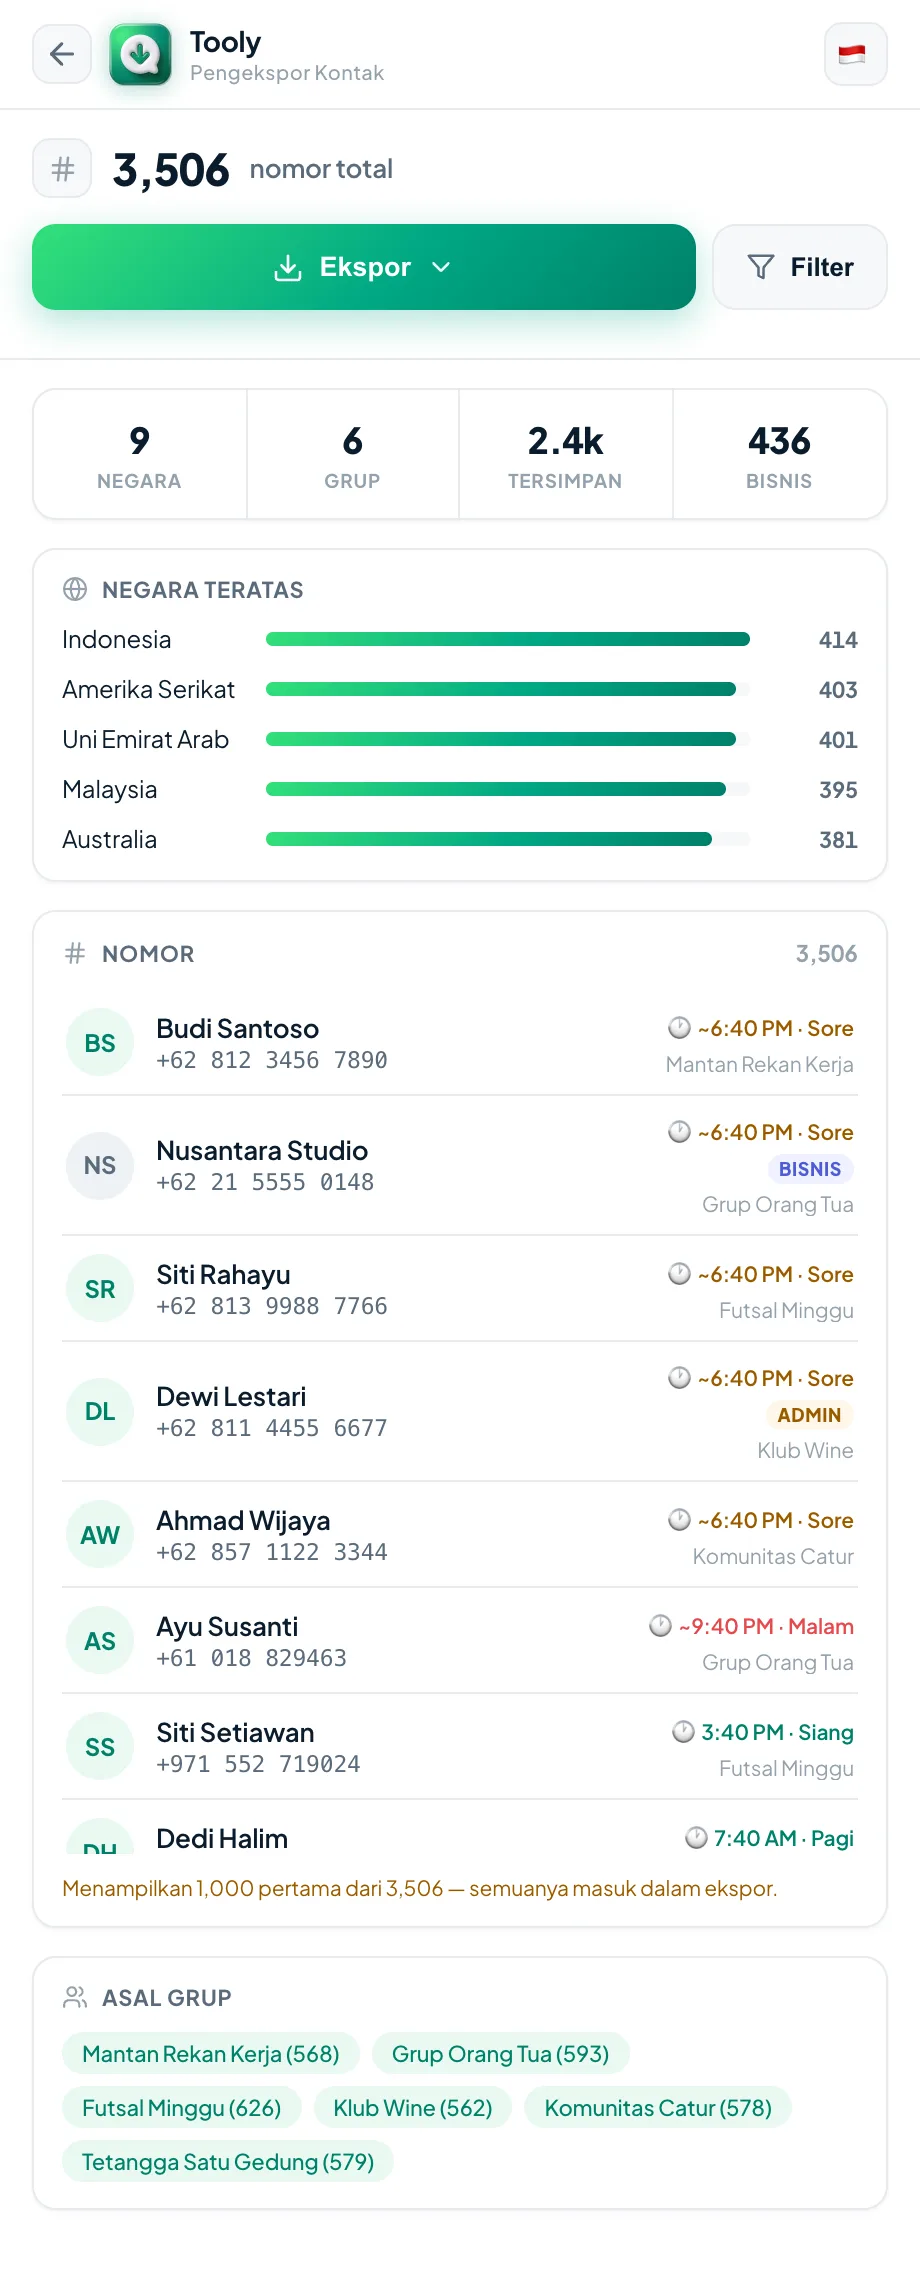Click the globe icon in Negara Teratas
Screen dimensions: 920x2274
coord(75,589)
